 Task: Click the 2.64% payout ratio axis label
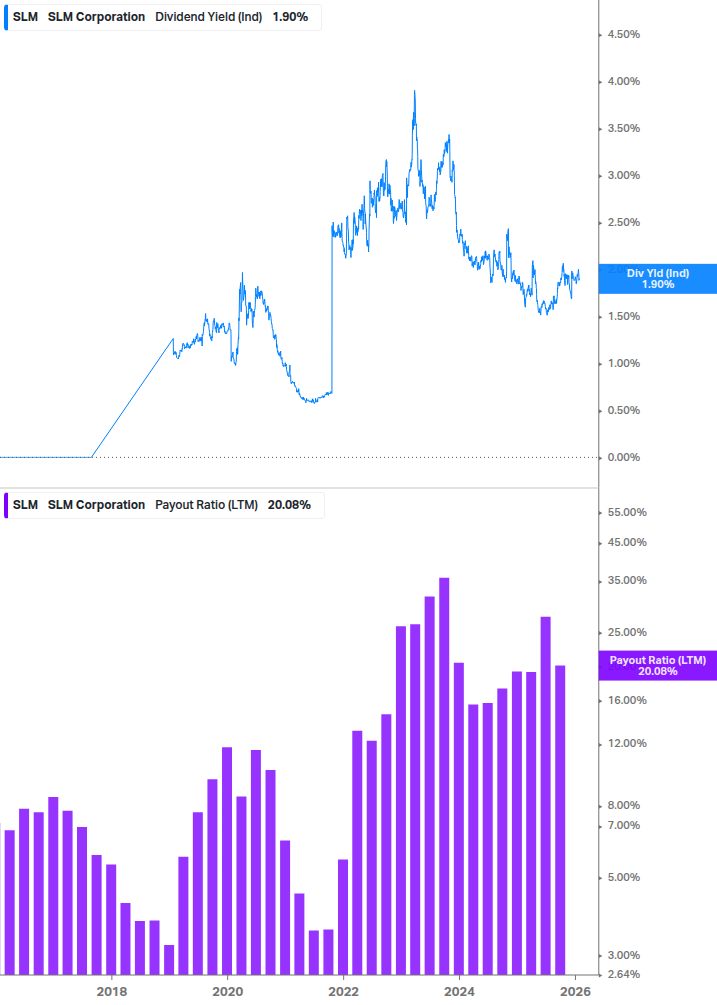click(x=623, y=974)
